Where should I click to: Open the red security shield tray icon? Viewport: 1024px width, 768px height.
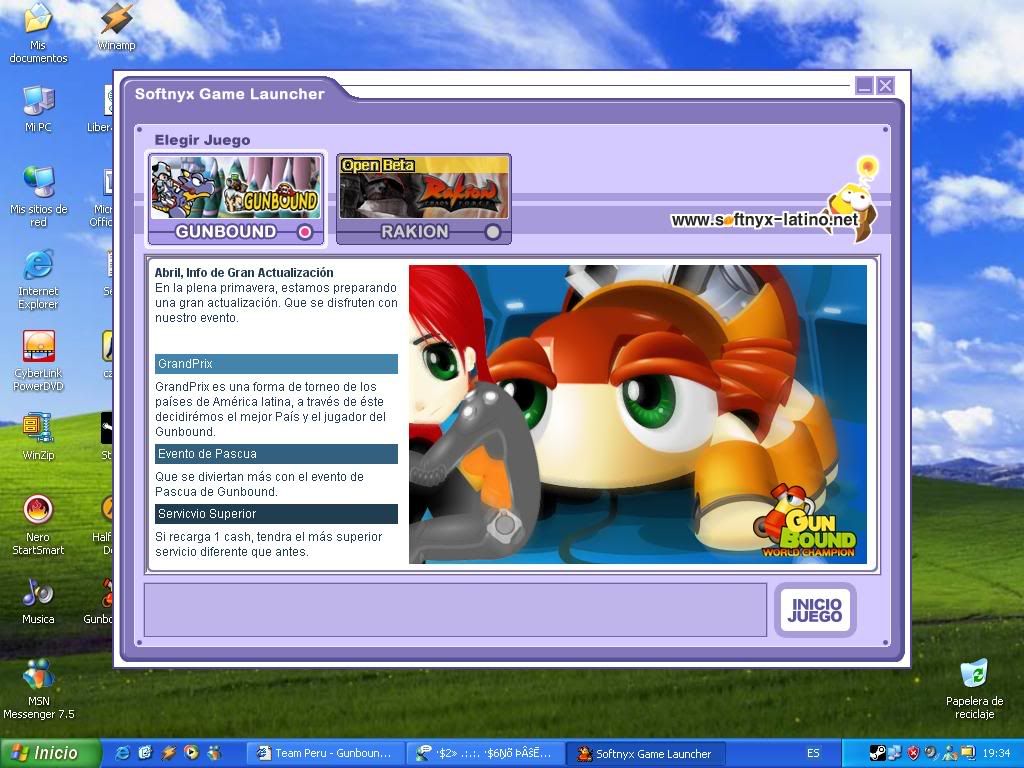[x=914, y=754]
